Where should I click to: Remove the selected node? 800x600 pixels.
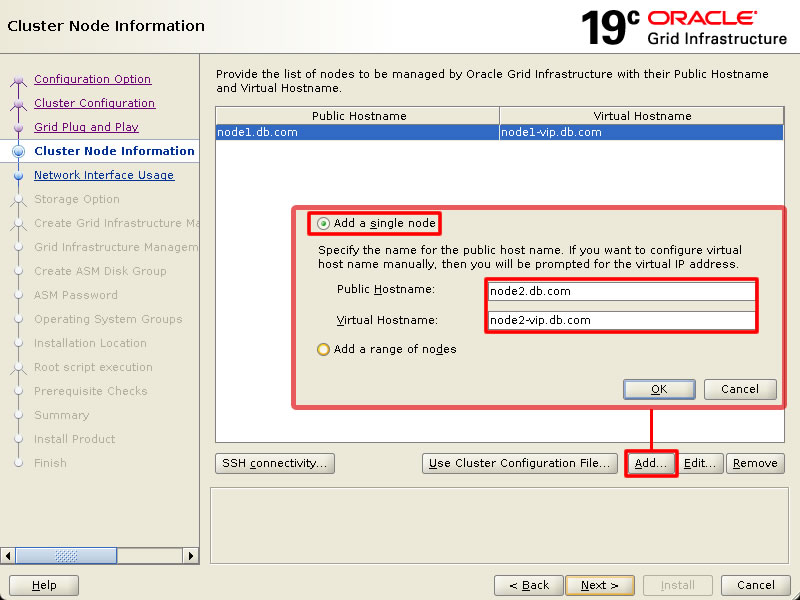coord(755,463)
